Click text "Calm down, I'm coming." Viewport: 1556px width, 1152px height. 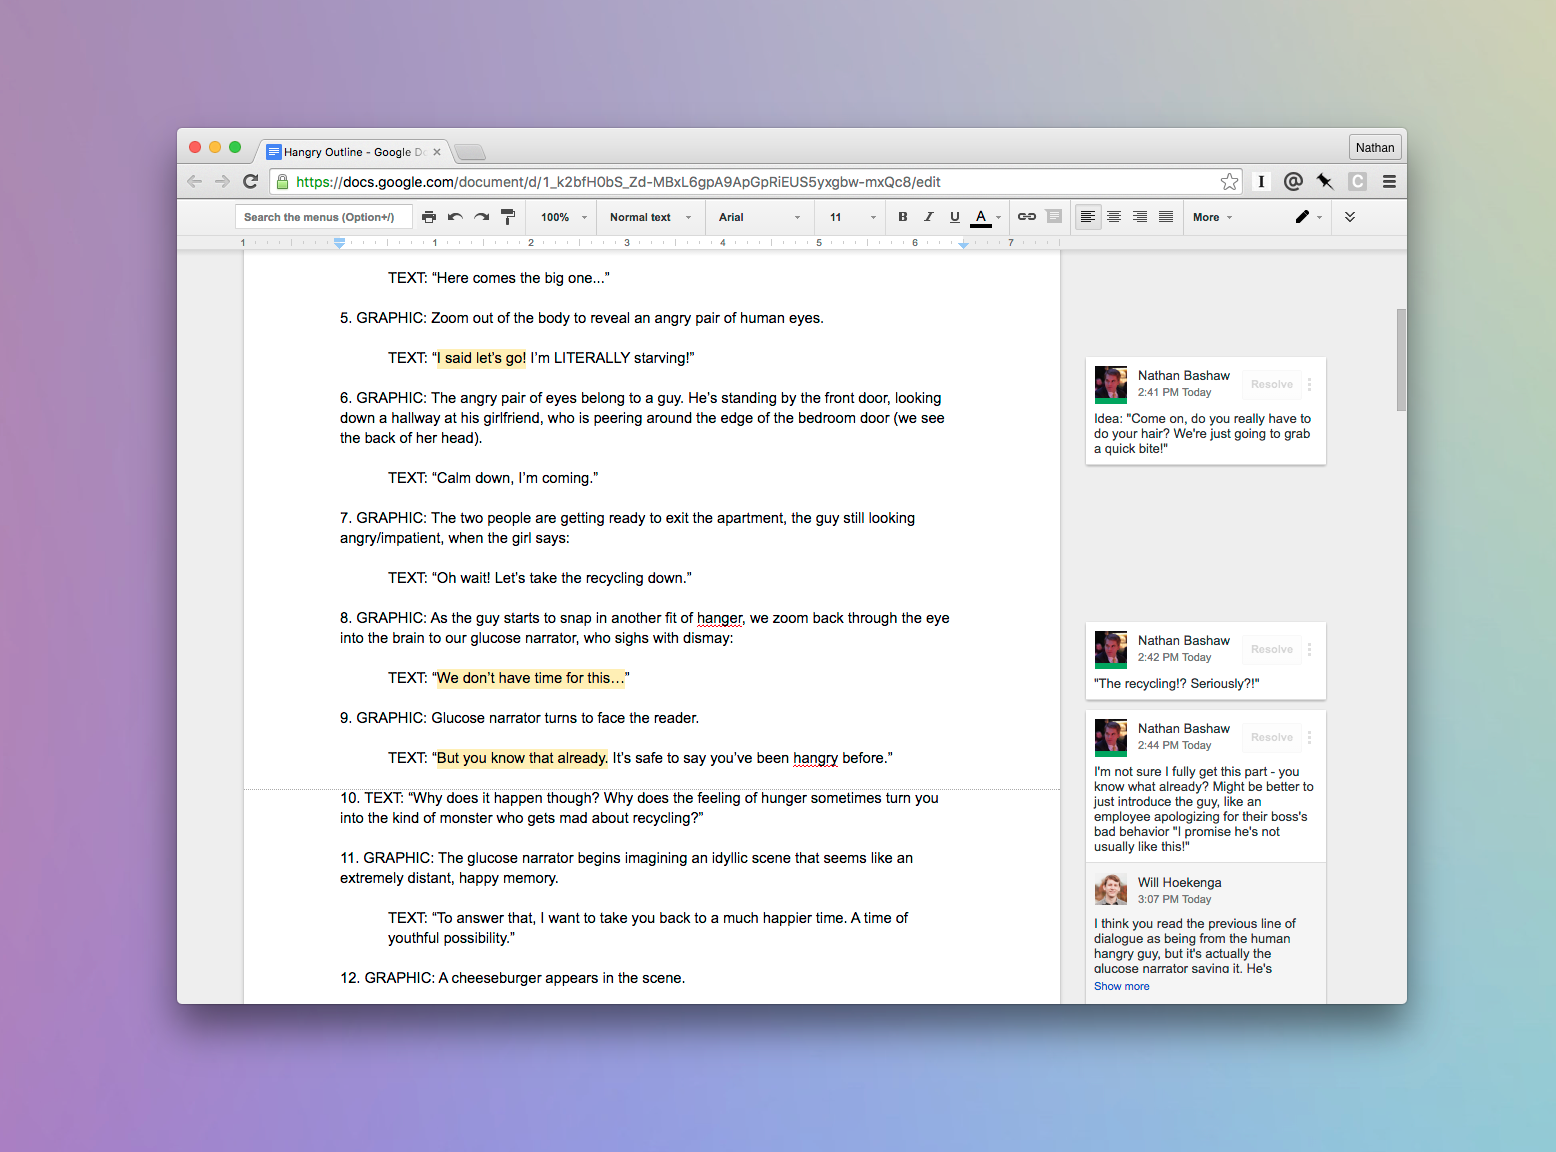(x=515, y=478)
